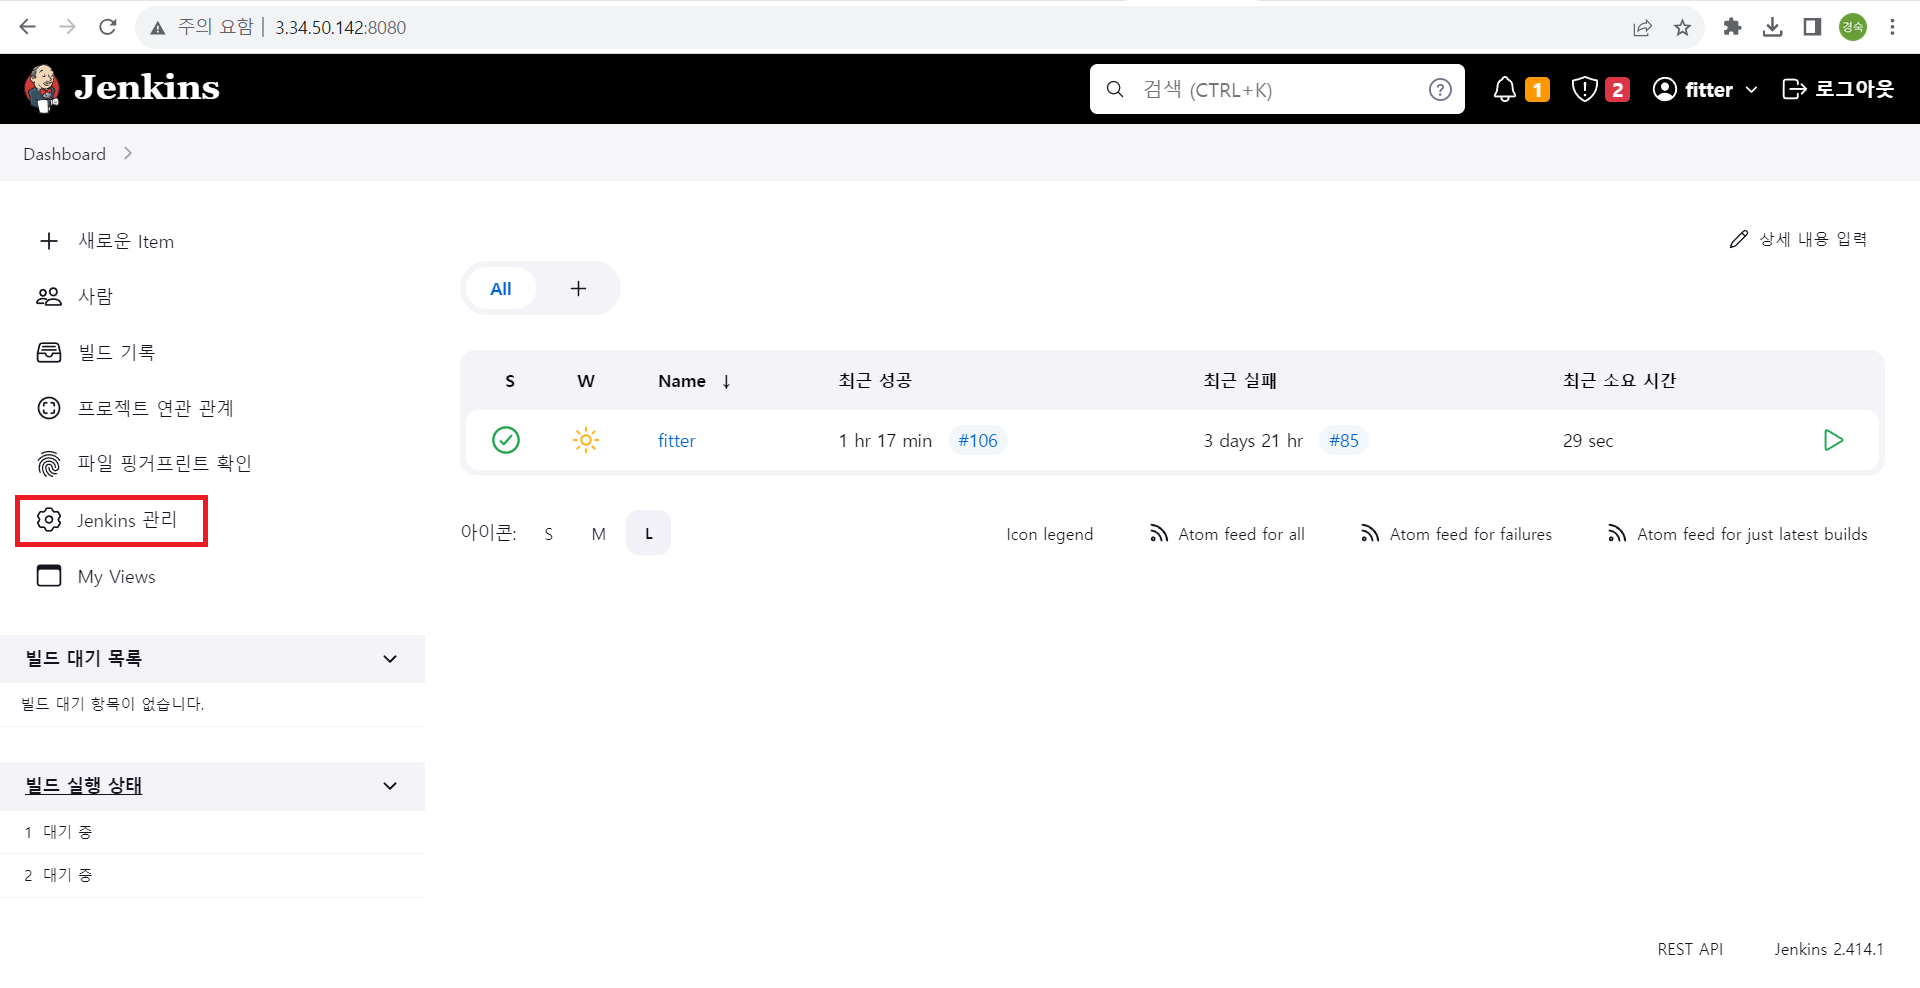1920x988 pixels.
Task: Set icon size to L
Action: [x=648, y=534]
